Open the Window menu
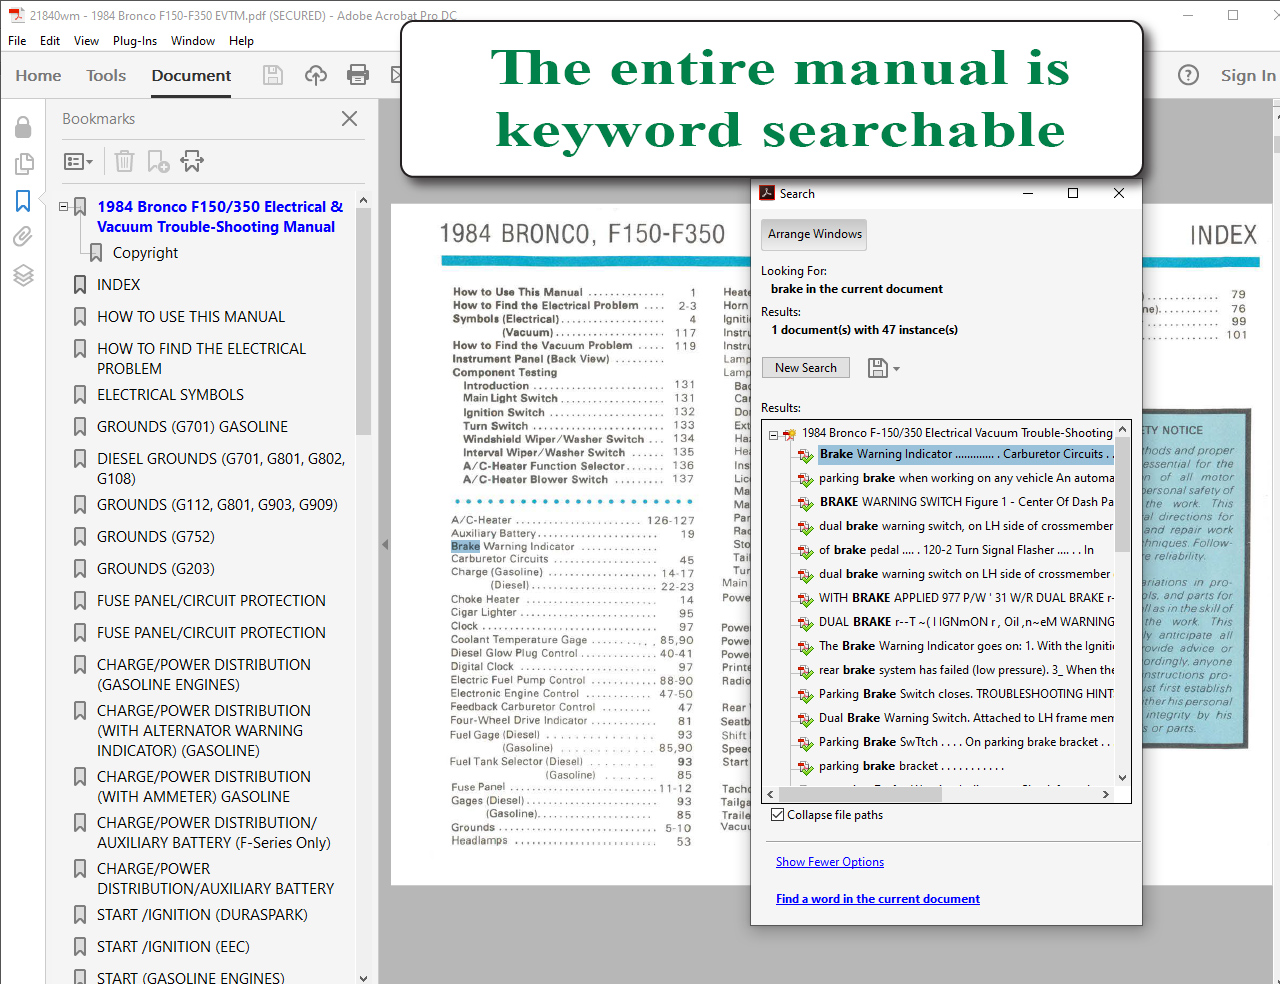The width and height of the screenshot is (1280, 984). click(193, 41)
